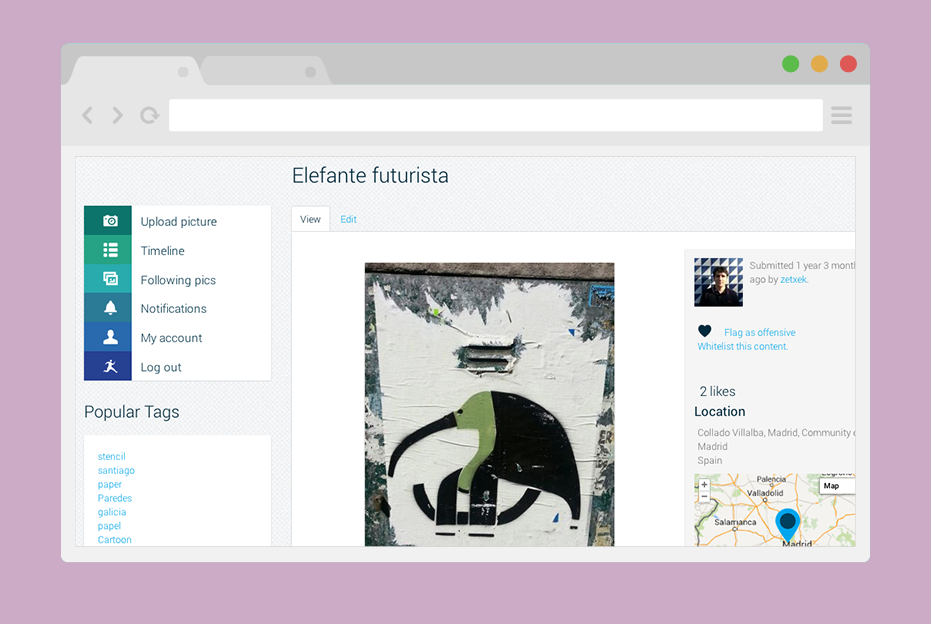Switch to the Edit tab

[x=348, y=219]
